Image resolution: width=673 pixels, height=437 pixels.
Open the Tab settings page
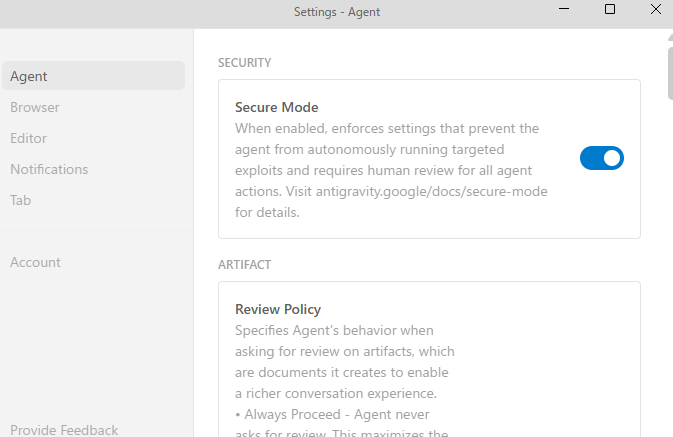(x=21, y=200)
